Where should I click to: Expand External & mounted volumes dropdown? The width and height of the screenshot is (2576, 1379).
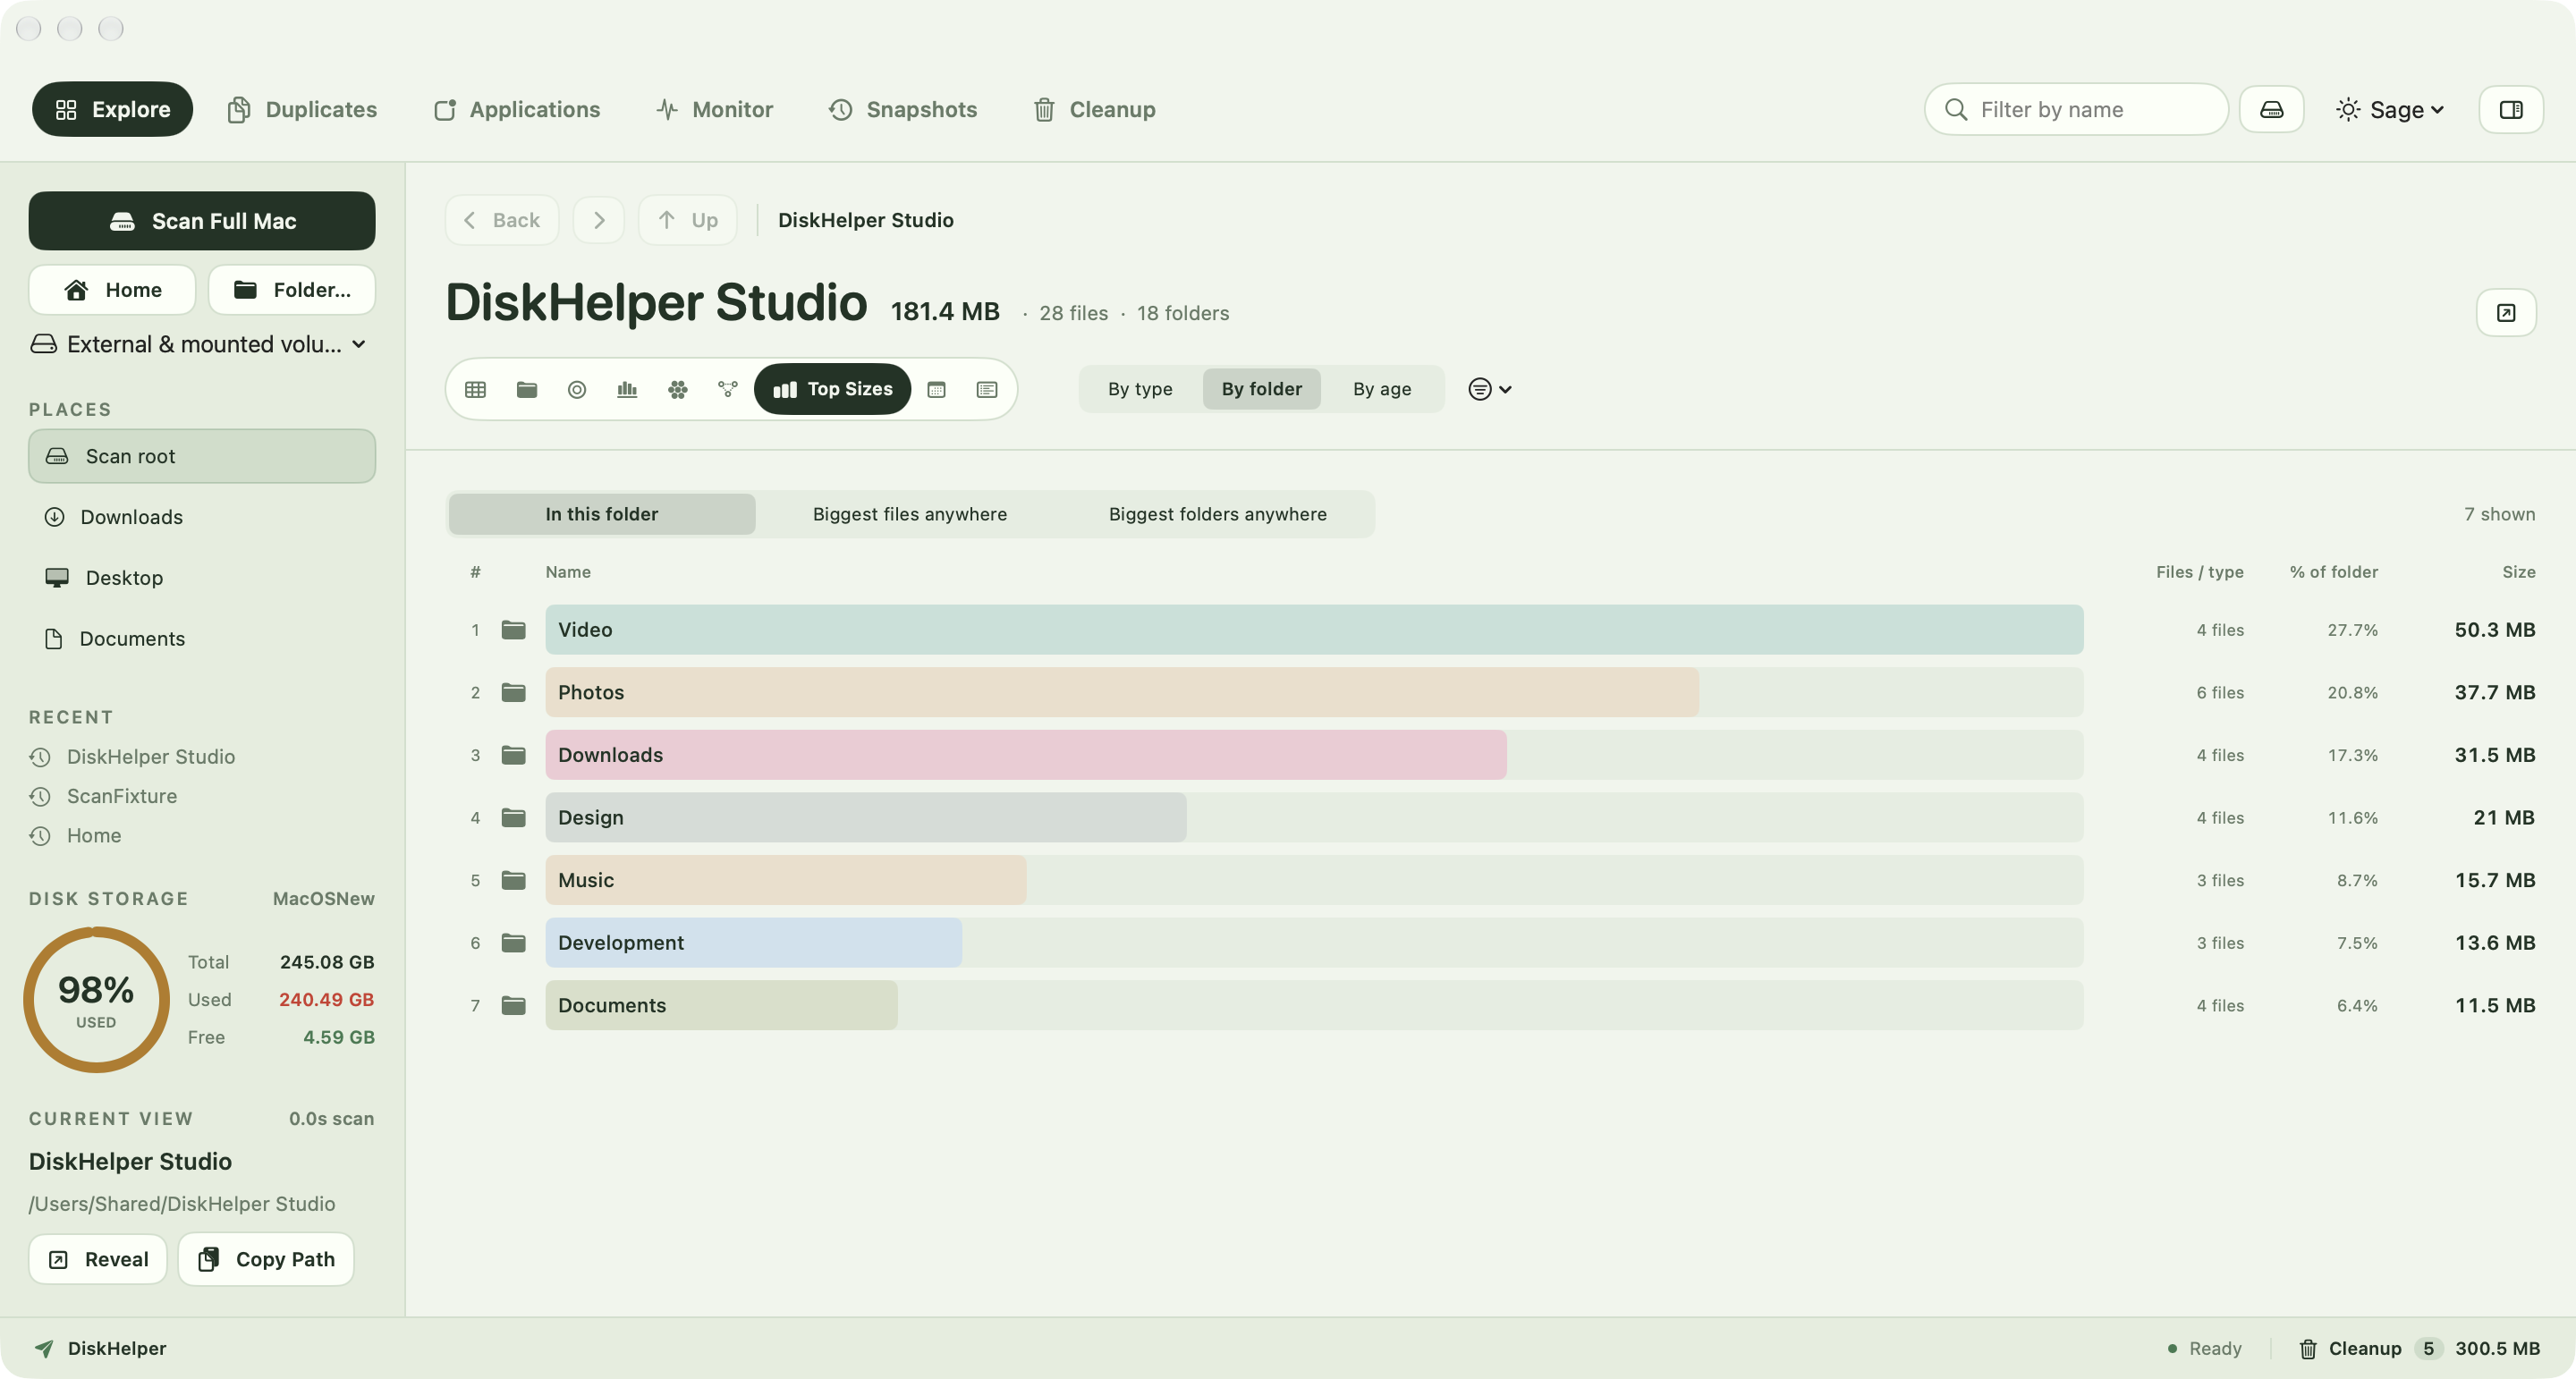198,344
